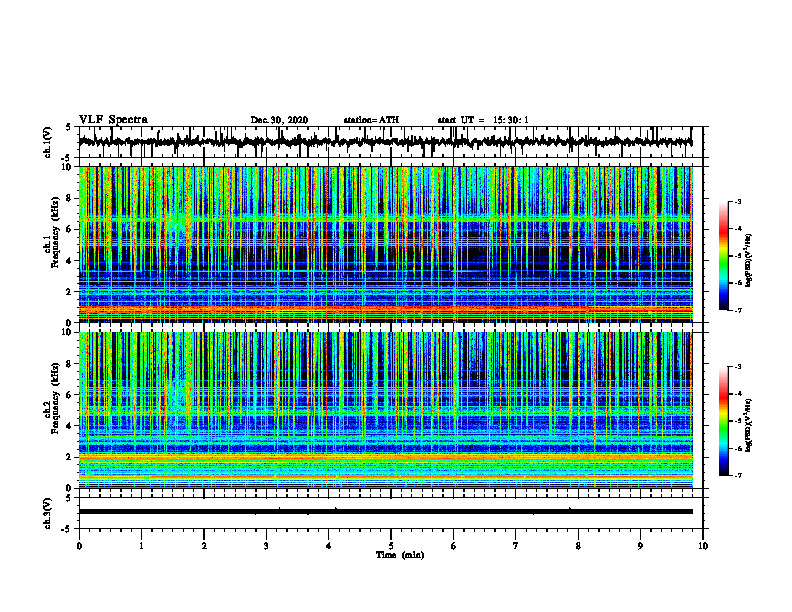
Task: Click the ch.2 spectrogram color scale bar
Action: point(723,421)
